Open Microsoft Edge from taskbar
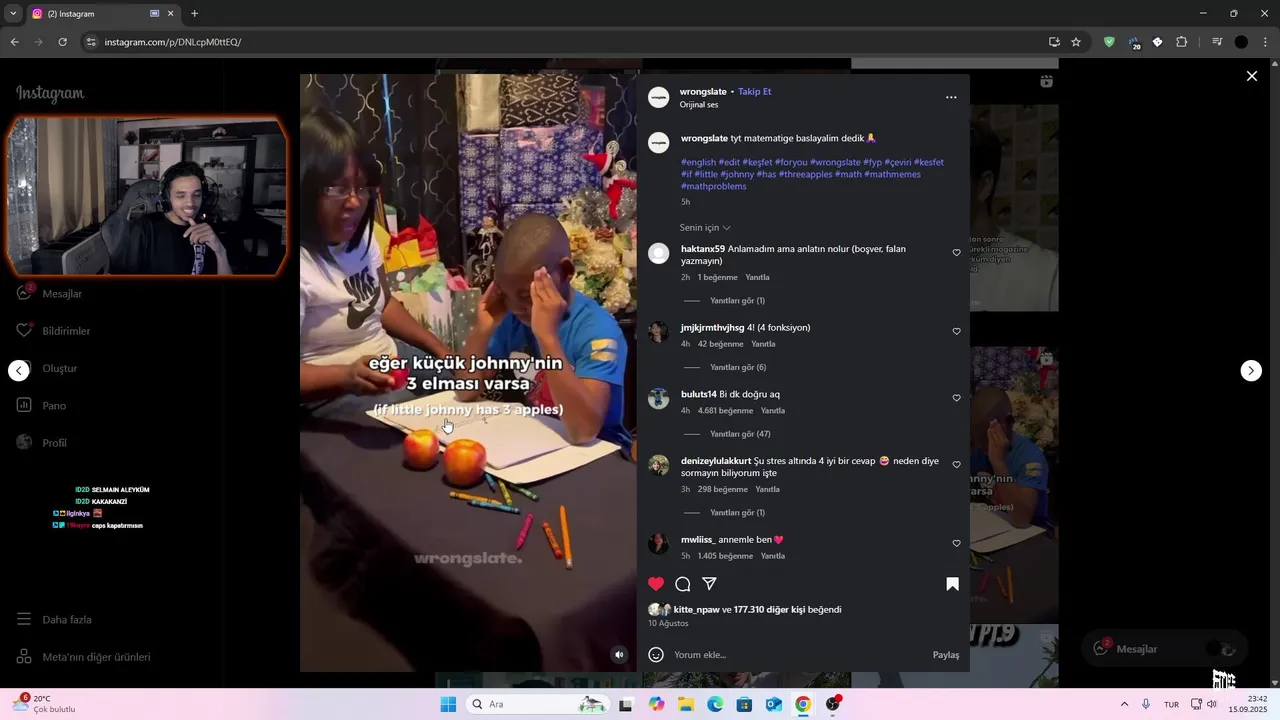The image size is (1280, 720). click(x=715, y=704)
